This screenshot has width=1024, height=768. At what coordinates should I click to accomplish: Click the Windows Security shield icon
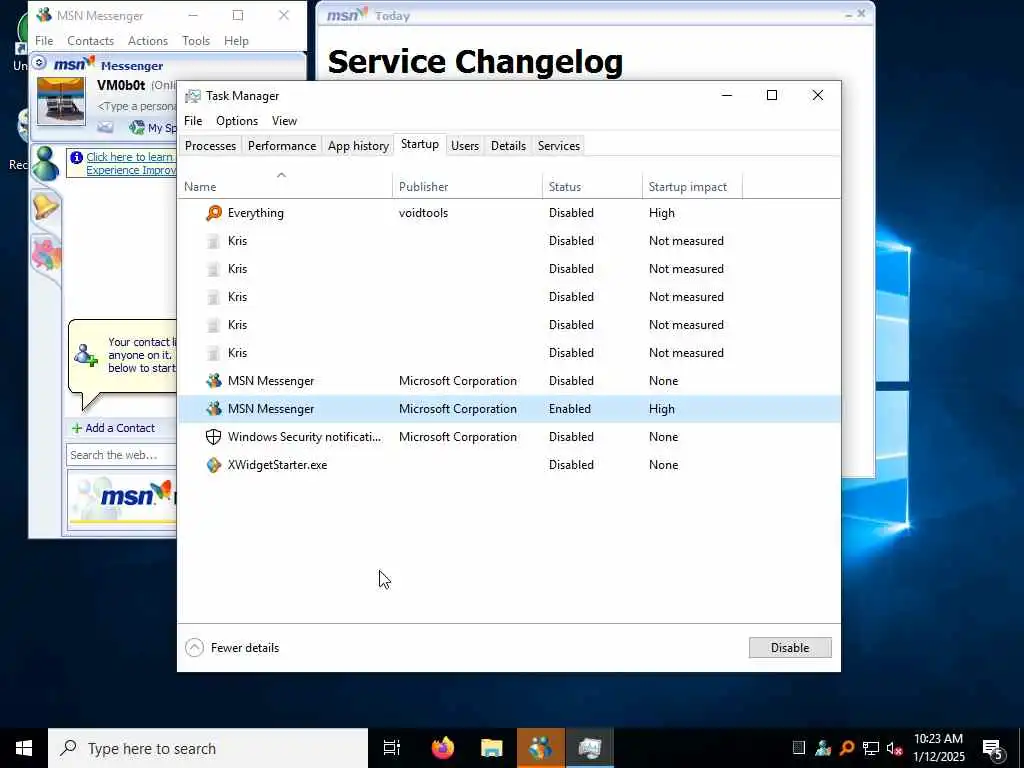214,437
